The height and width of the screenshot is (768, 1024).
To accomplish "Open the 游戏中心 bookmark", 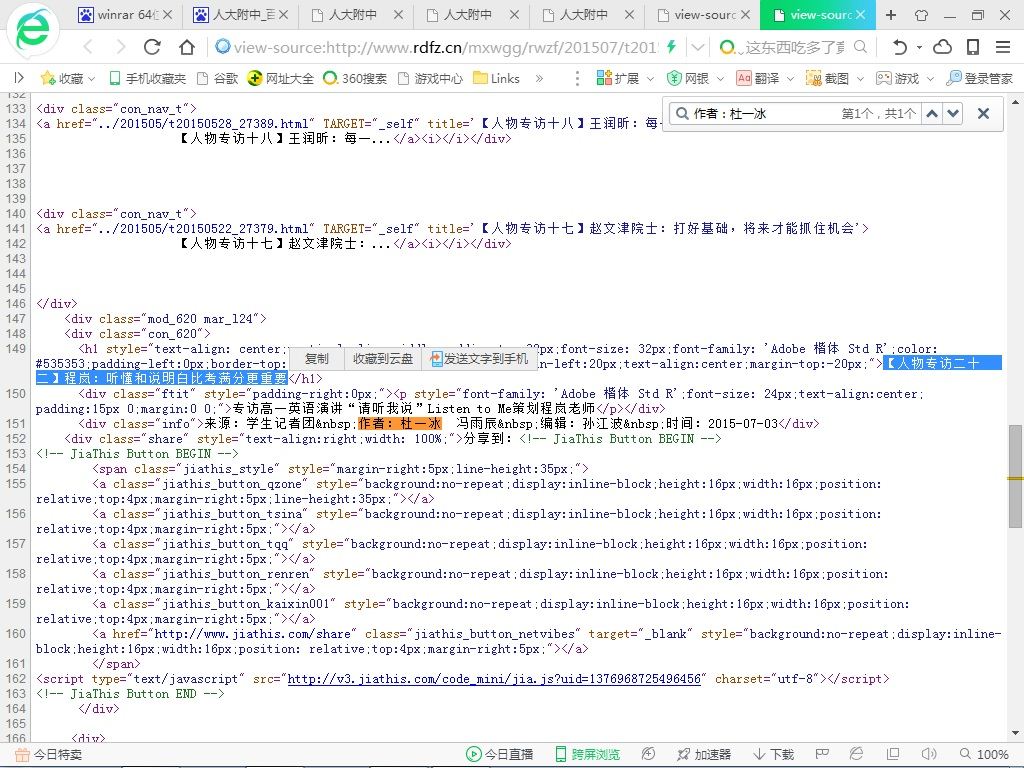I will coord(430,78).
